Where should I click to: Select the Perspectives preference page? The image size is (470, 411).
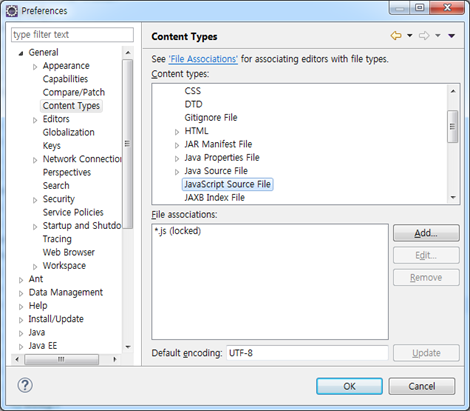[x=67, y=172]
